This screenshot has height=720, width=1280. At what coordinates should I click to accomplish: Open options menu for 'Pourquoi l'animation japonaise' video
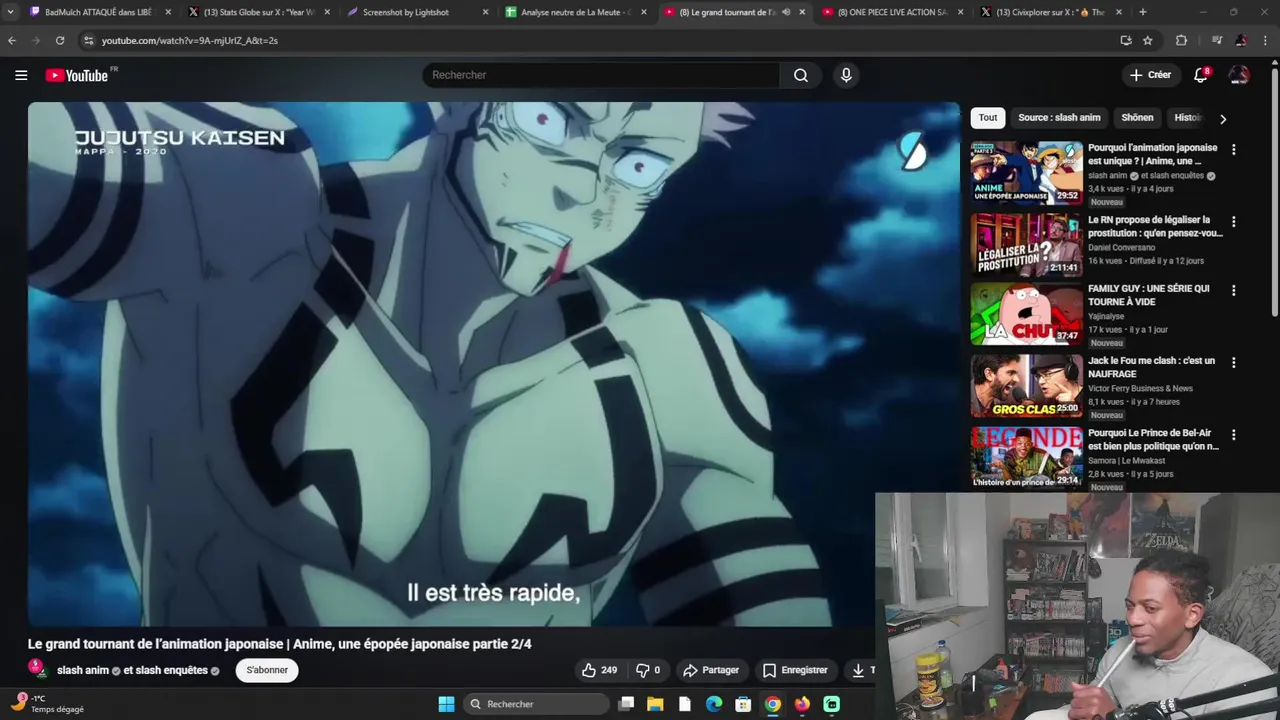1233,149
